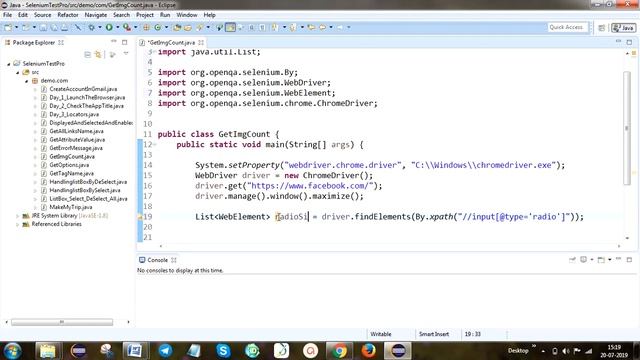Click the Save toolbar icon
The height and width of the screenshot is (360, 640).
tap(43, 27)
